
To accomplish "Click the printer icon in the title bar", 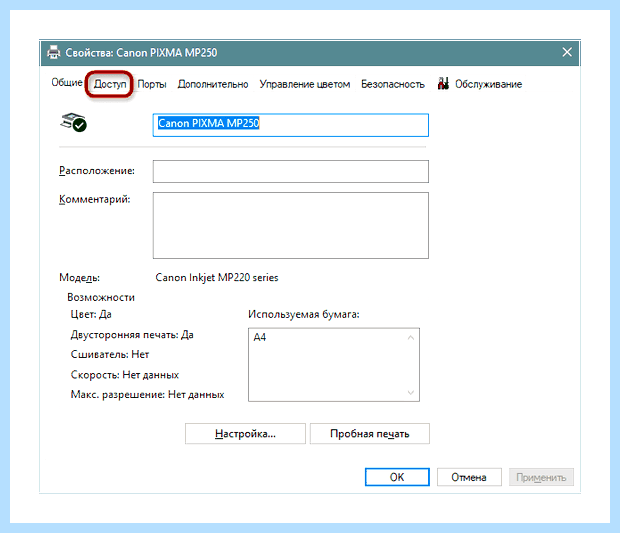I will 53,52.
